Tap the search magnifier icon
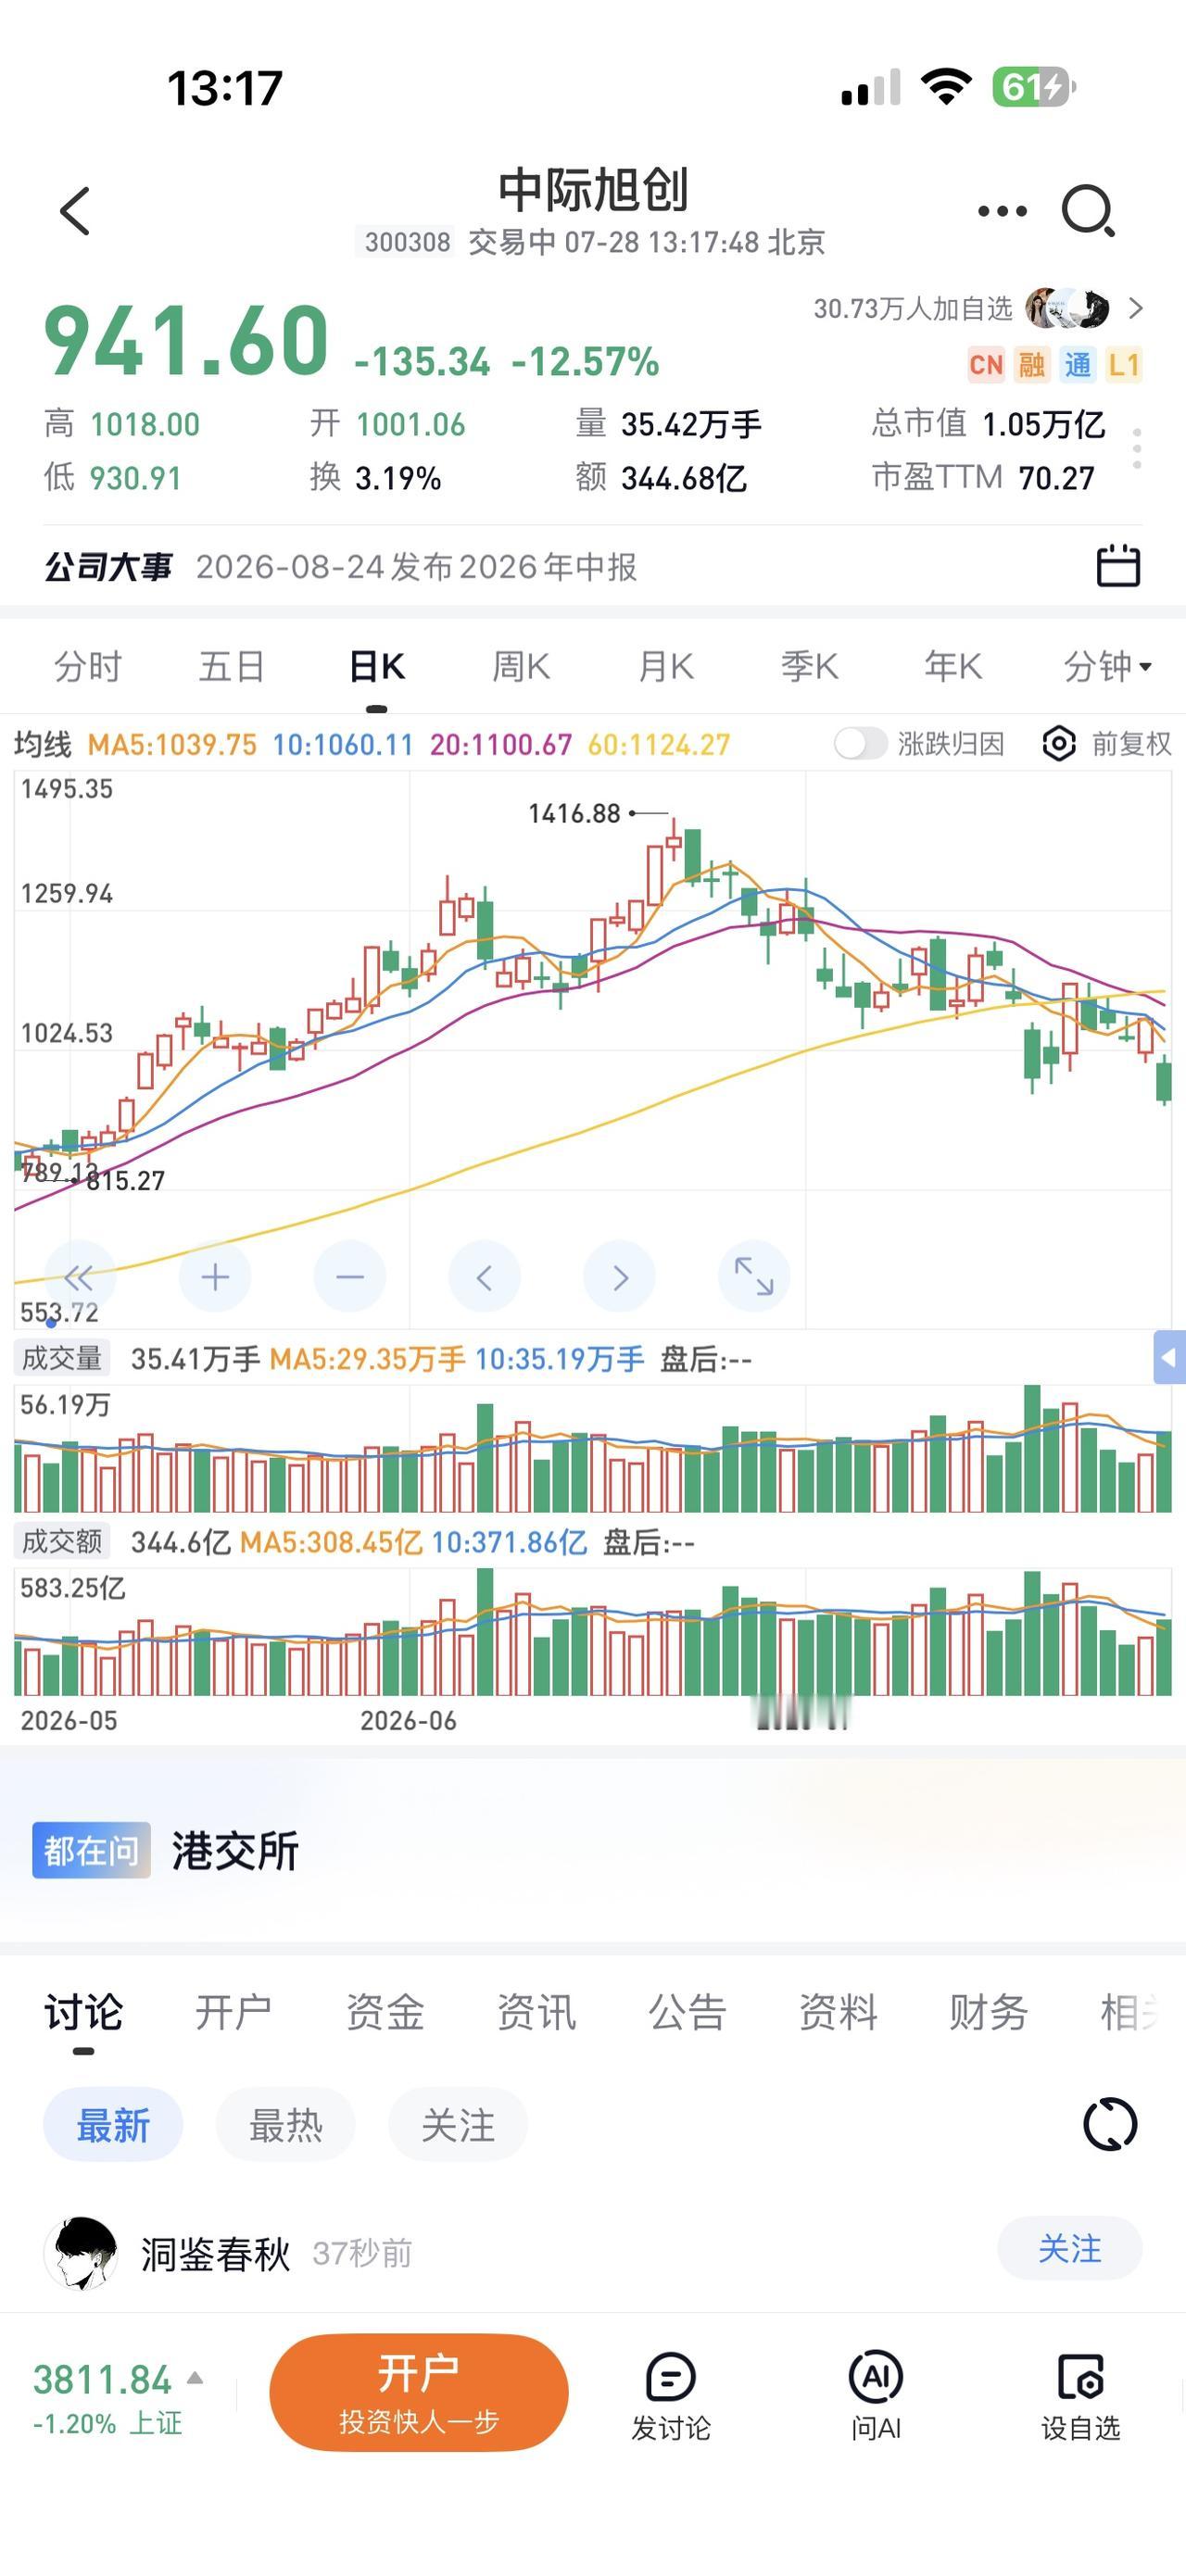Image resolution: width=1186 pixels, height=2576 pixels. click(1088, 211)
